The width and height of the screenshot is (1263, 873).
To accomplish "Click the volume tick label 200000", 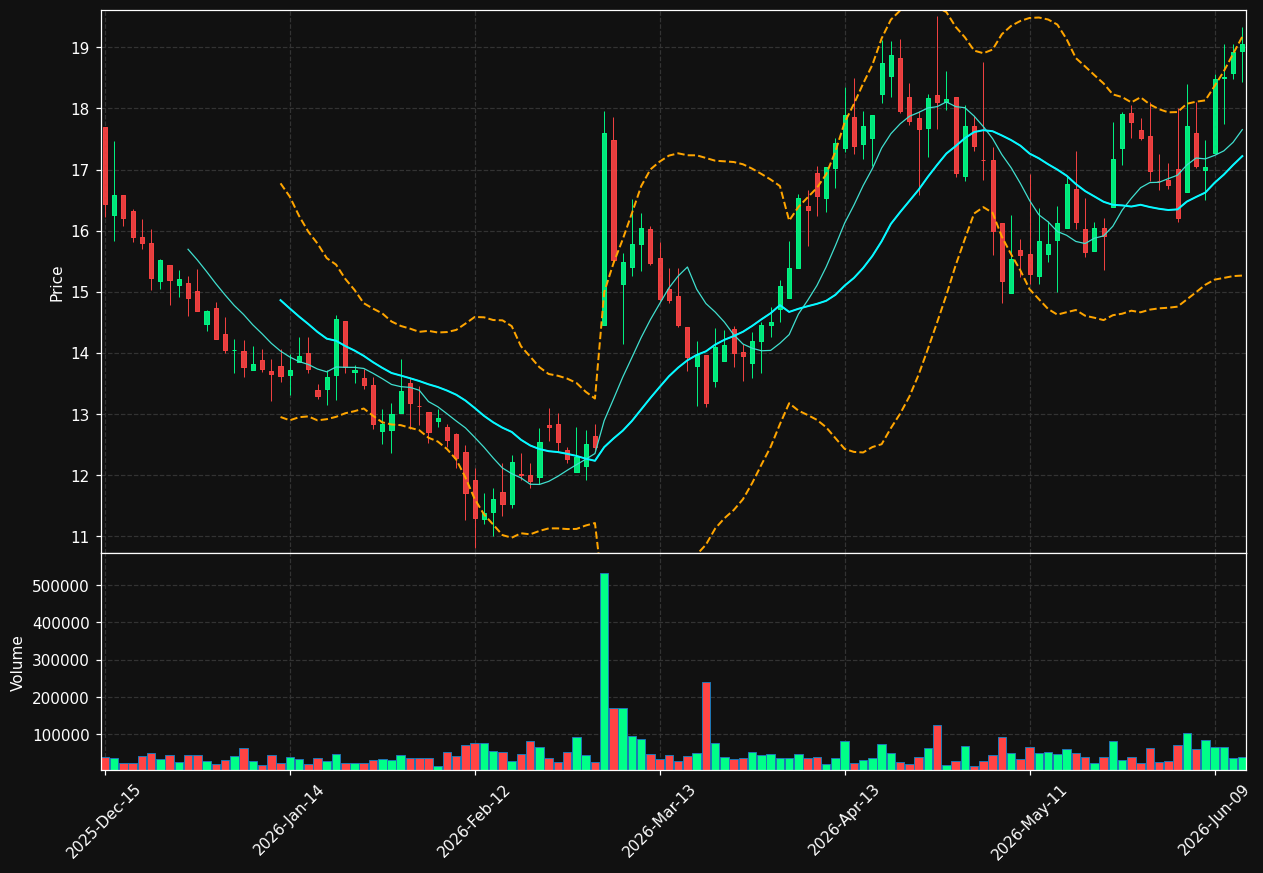I will 61,698.
